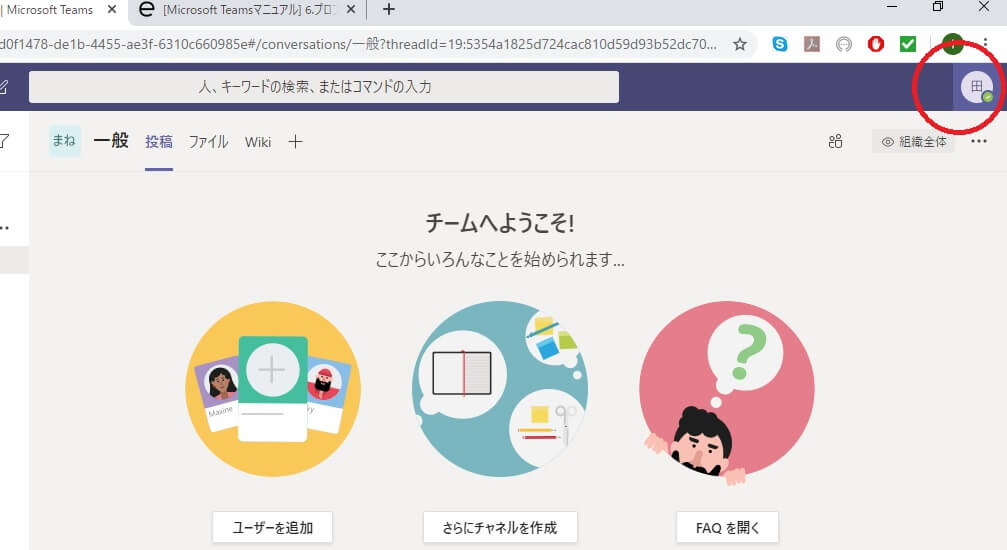
Task: Select the 投稿 tab
Action: click(159, 142)
